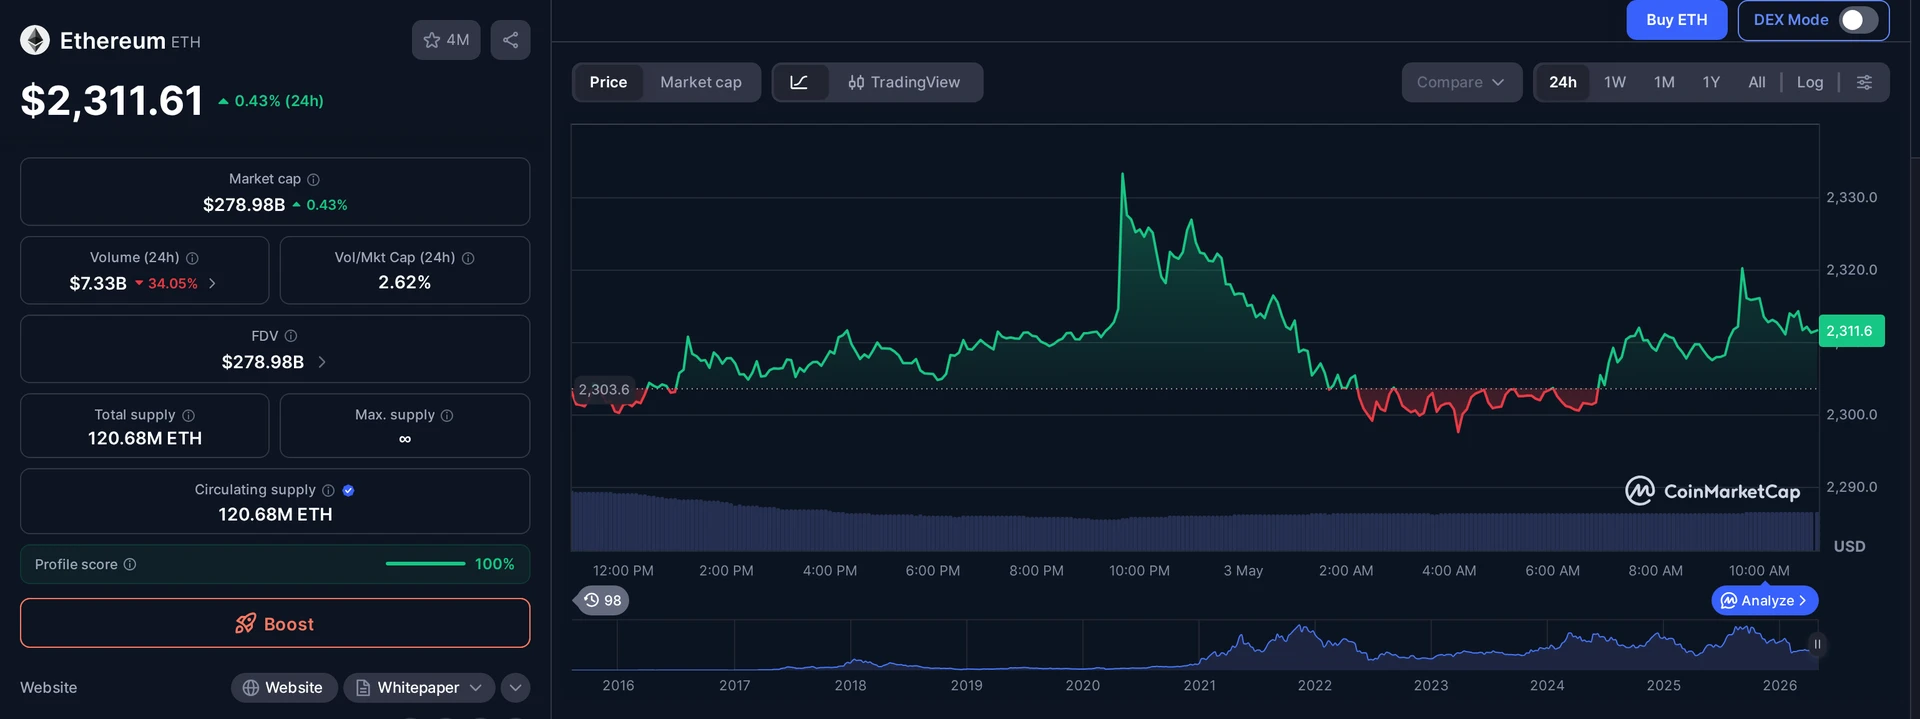The image size is (1920, 719).
Task: Show Market cap info tooltip icon
Action: coord(313,179)
